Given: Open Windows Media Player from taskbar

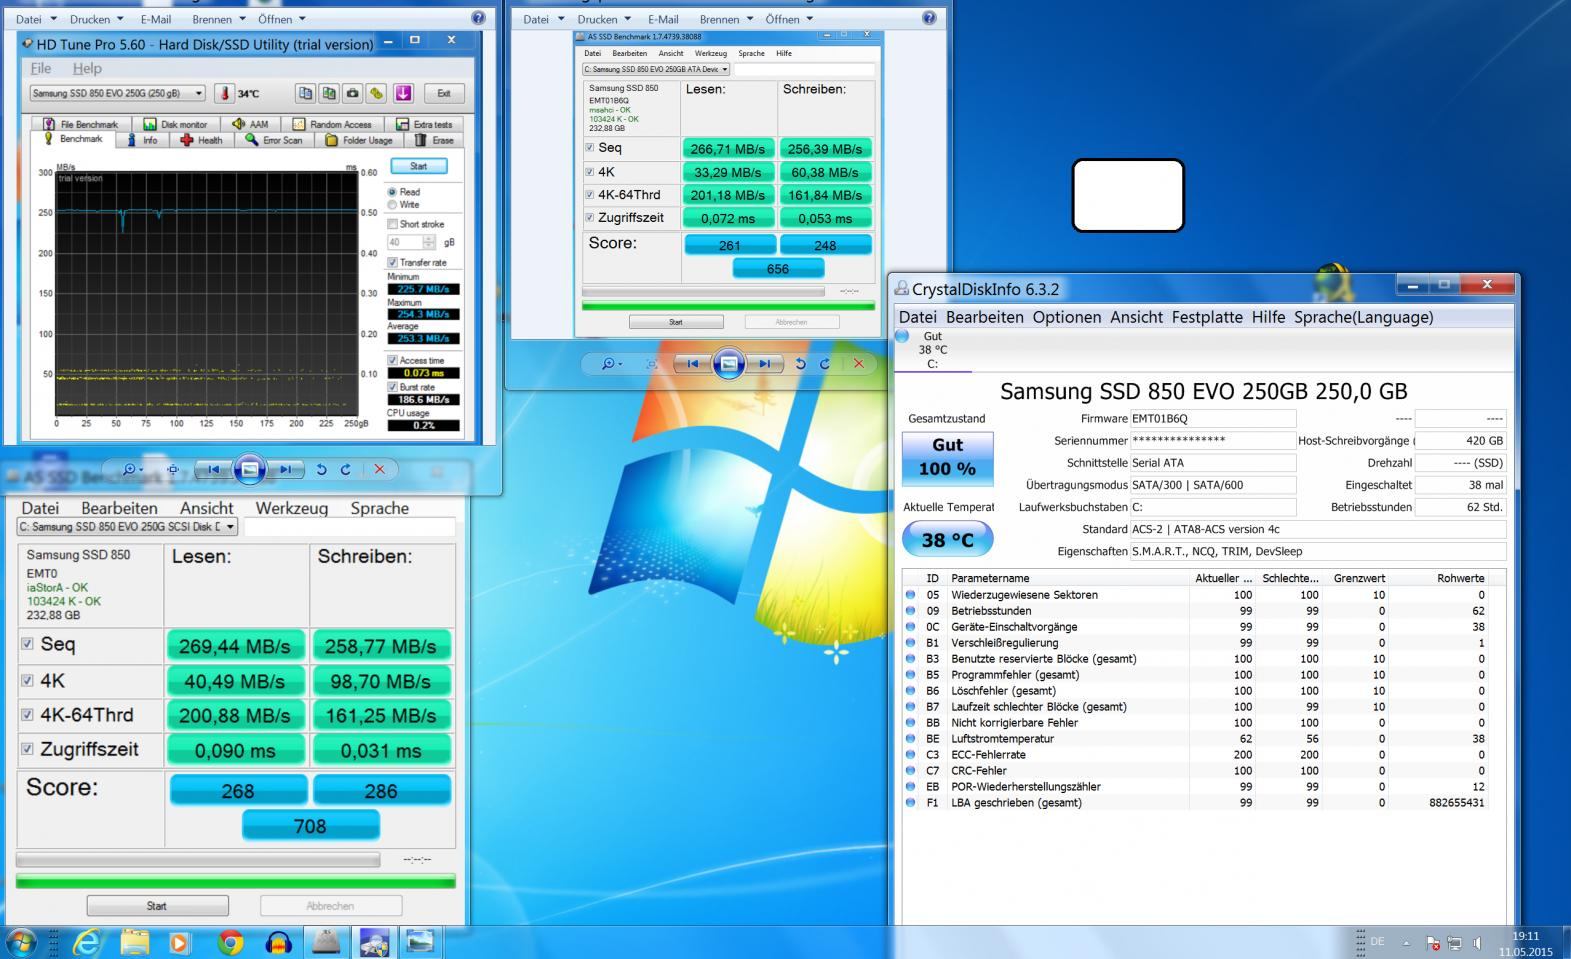Looking at the screenshot, I should [x=179, y=942].
